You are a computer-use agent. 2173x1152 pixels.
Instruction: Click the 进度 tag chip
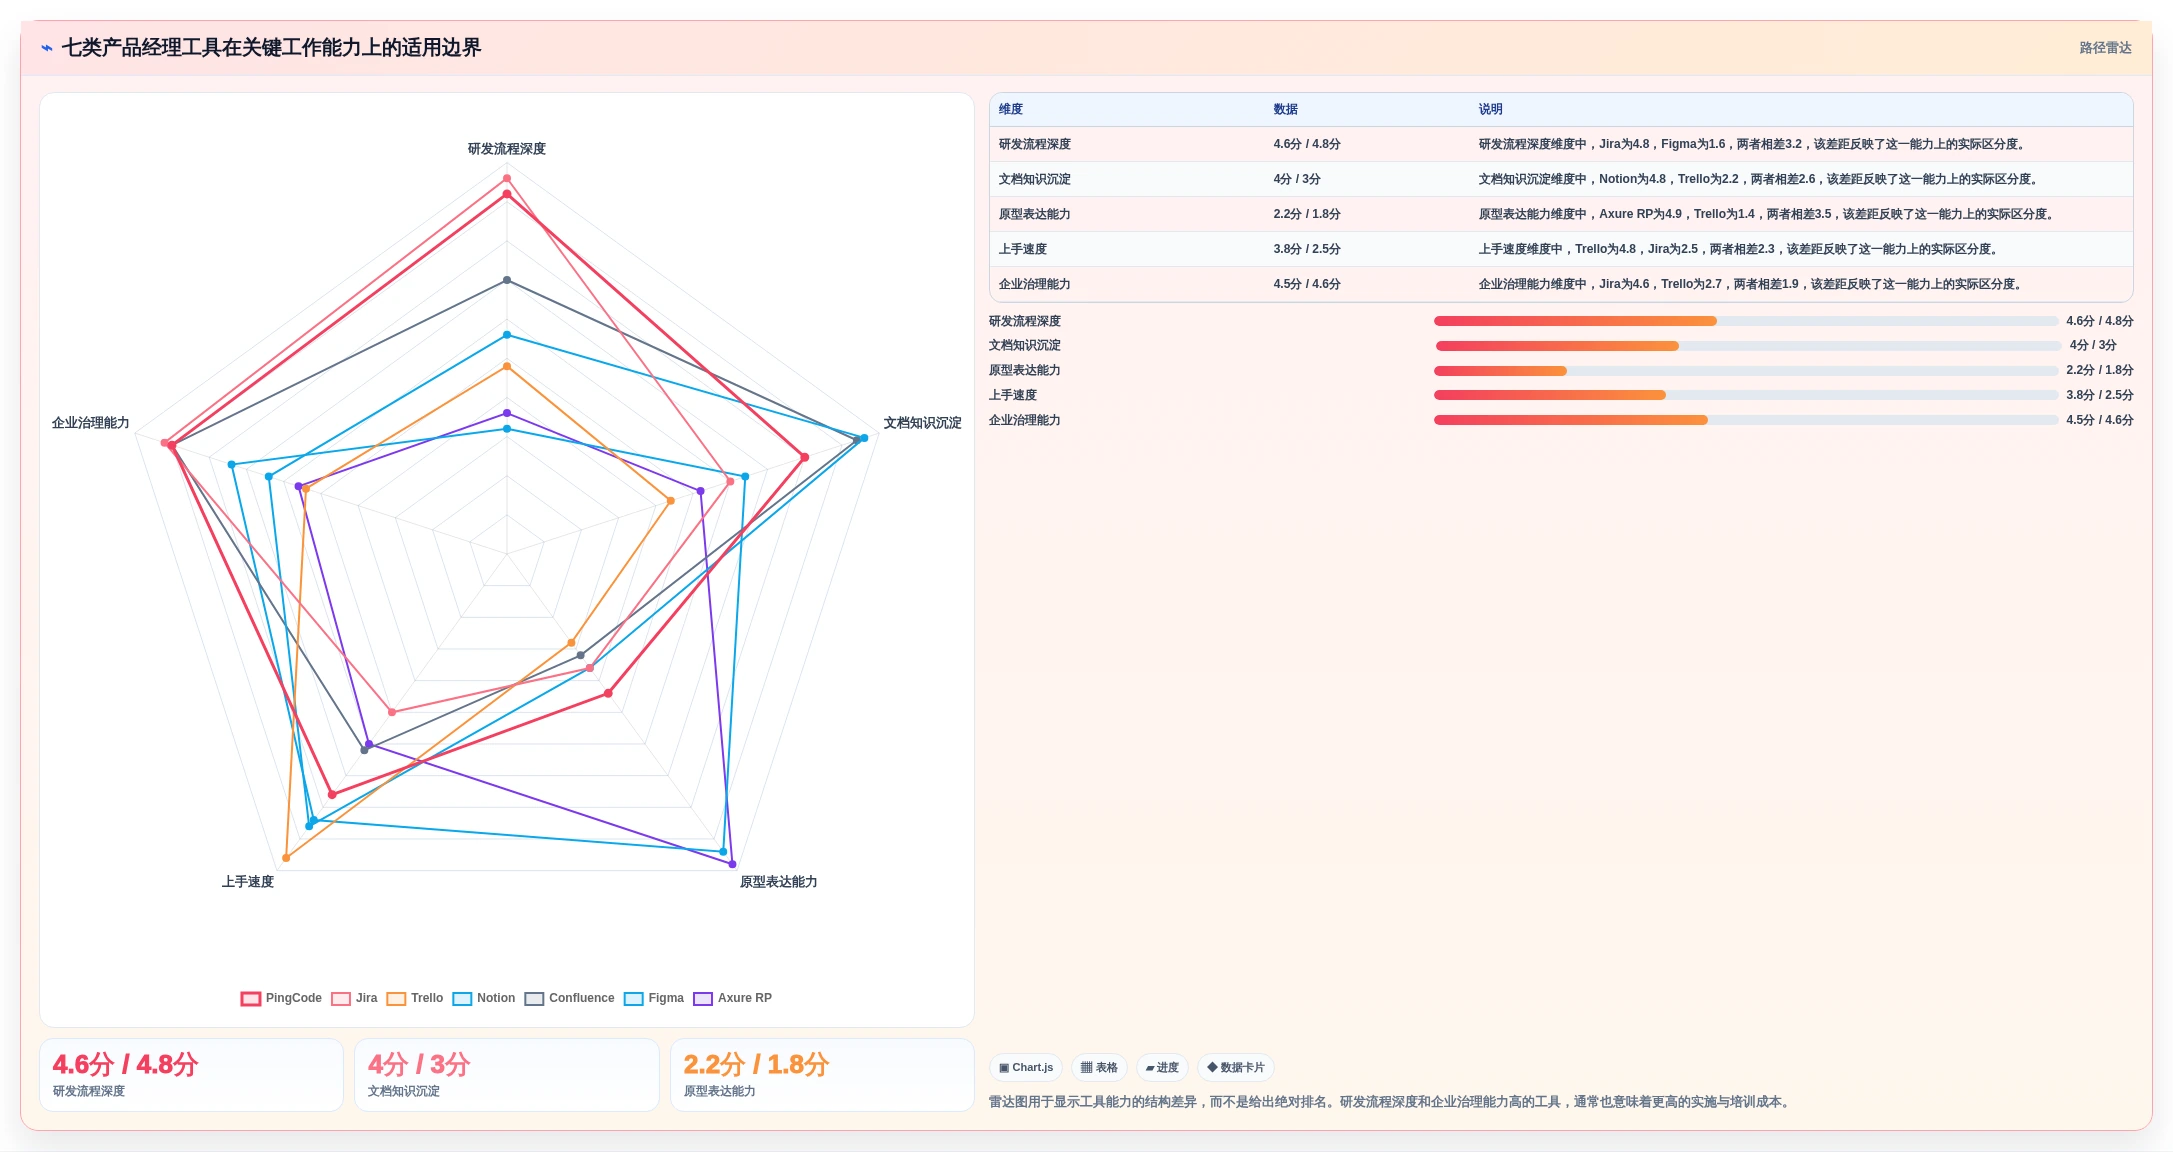[1162, 1067]
